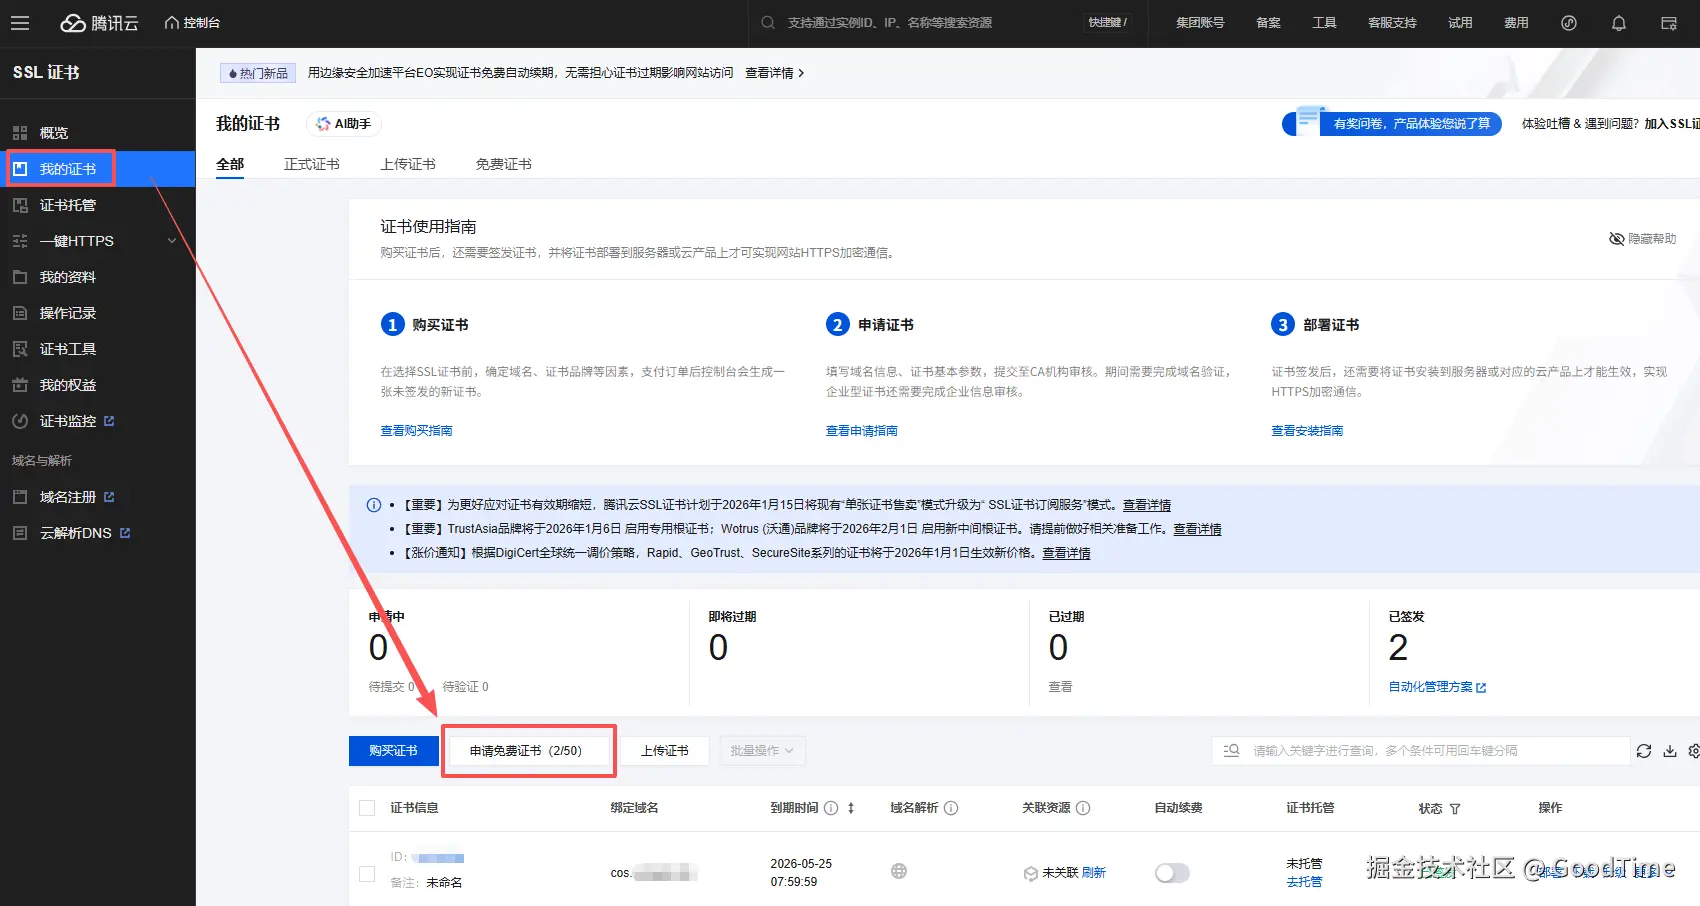Open the notifications bell
Image resolution: width=1700 pixels, height=906 pixels.
1619,23
